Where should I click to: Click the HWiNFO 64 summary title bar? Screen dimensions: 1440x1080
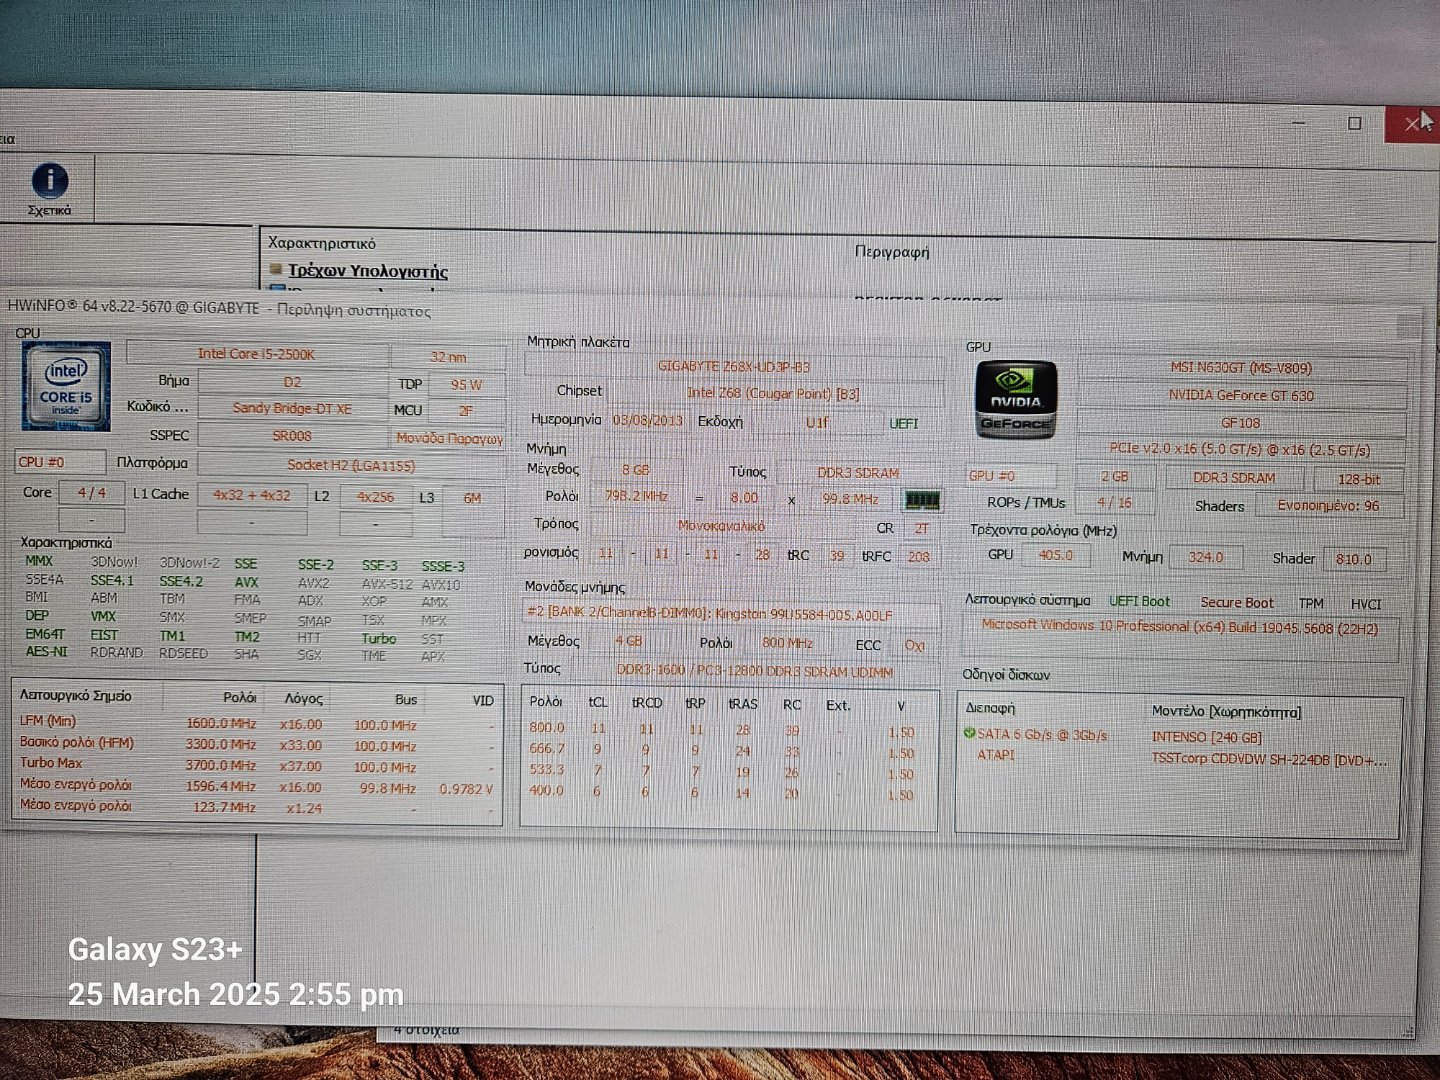click(700, 309)
